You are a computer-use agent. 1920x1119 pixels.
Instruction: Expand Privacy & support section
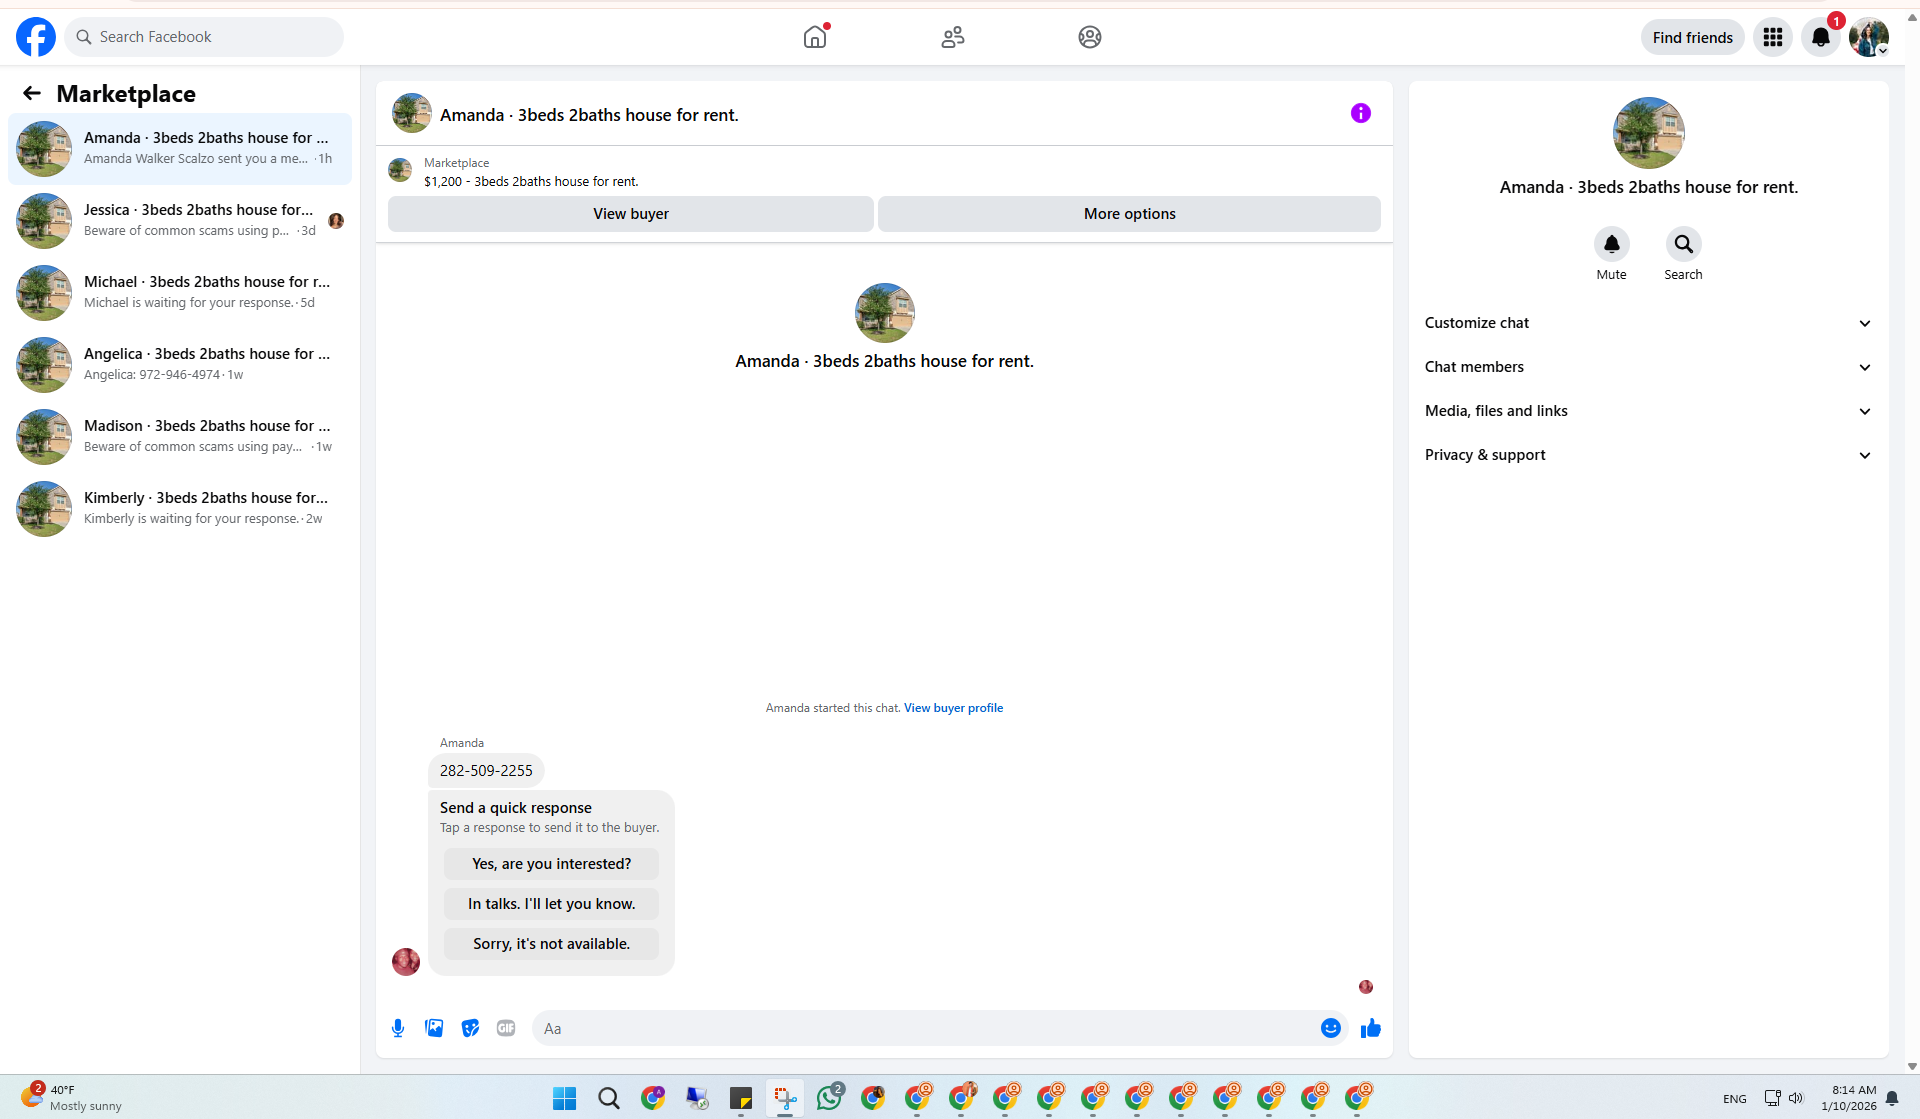click(1648, 455)
